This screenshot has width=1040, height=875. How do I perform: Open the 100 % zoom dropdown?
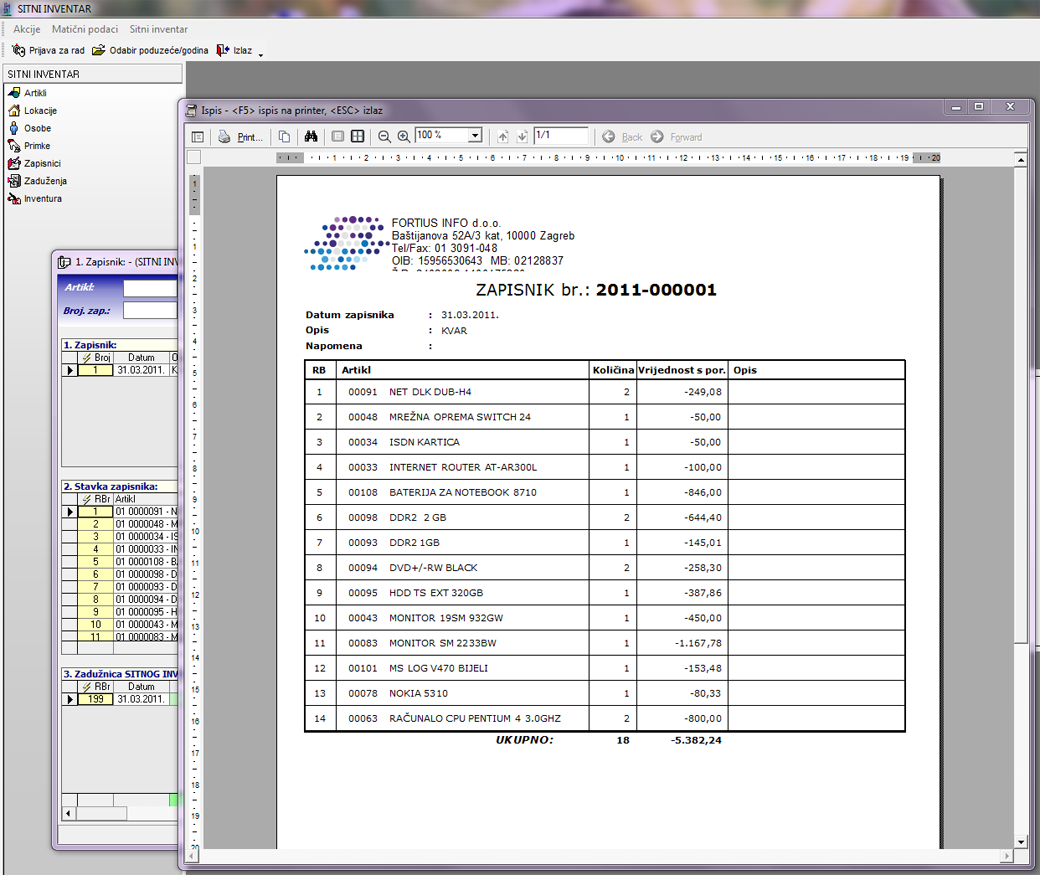(475, 135)
